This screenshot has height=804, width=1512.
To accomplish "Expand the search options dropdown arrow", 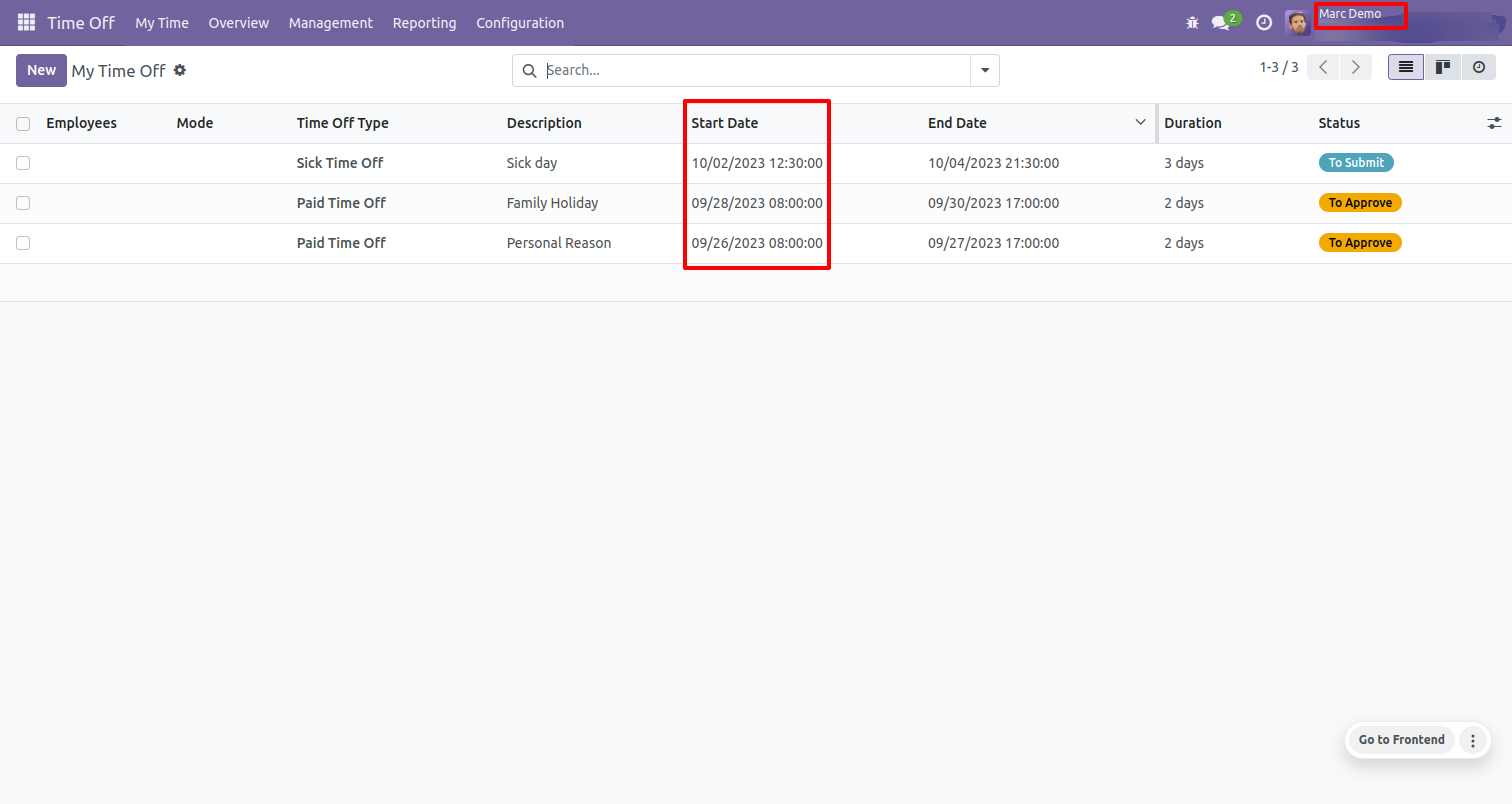I will pyautogui.click(x=985, y=71).
